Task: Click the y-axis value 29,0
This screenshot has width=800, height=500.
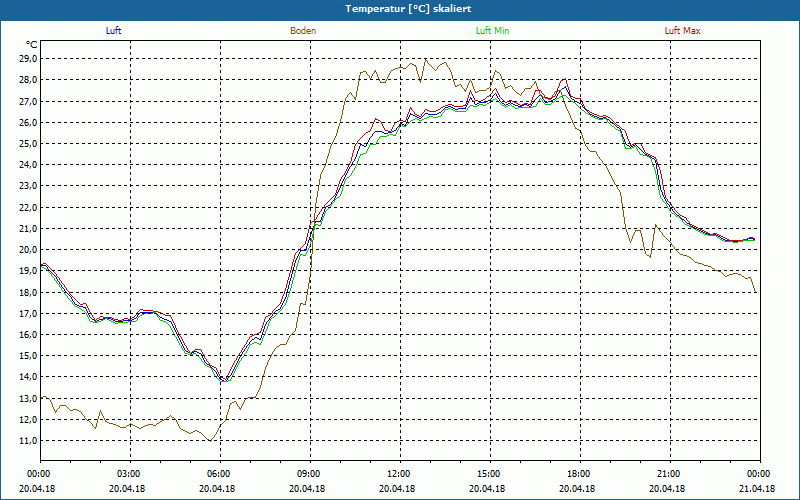Action: (29, 59)
